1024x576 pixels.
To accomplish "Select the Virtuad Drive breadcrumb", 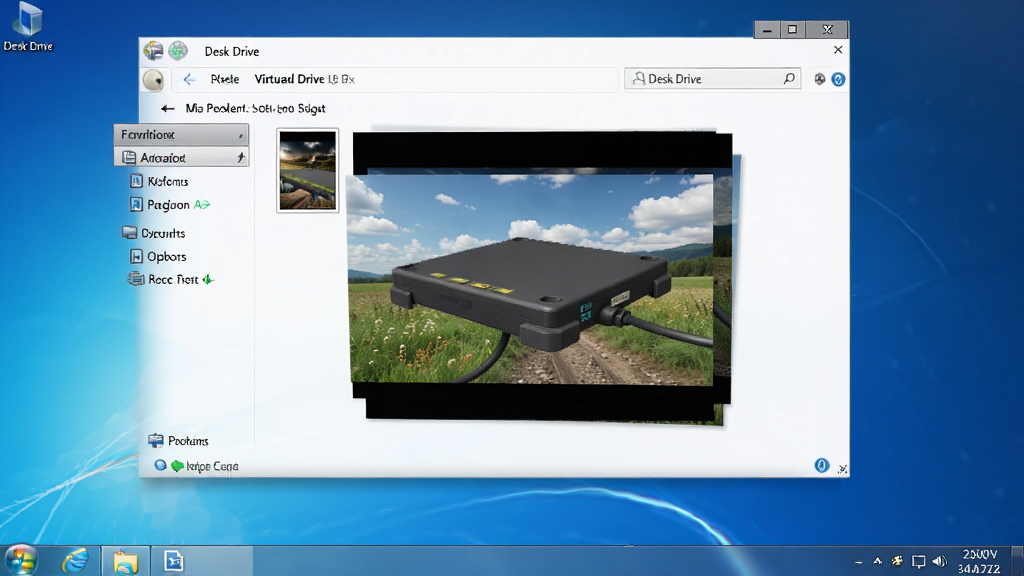I will pos(289,79).
